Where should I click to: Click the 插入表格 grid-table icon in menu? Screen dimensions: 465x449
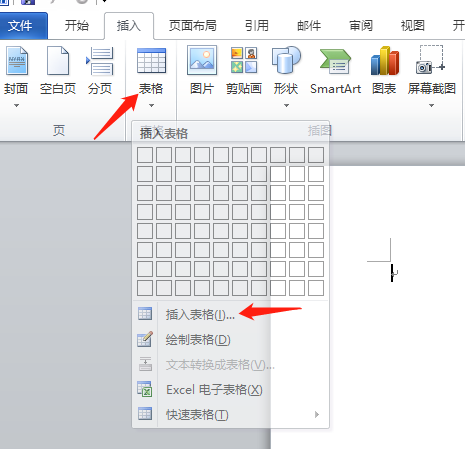(x=145, y=314)
